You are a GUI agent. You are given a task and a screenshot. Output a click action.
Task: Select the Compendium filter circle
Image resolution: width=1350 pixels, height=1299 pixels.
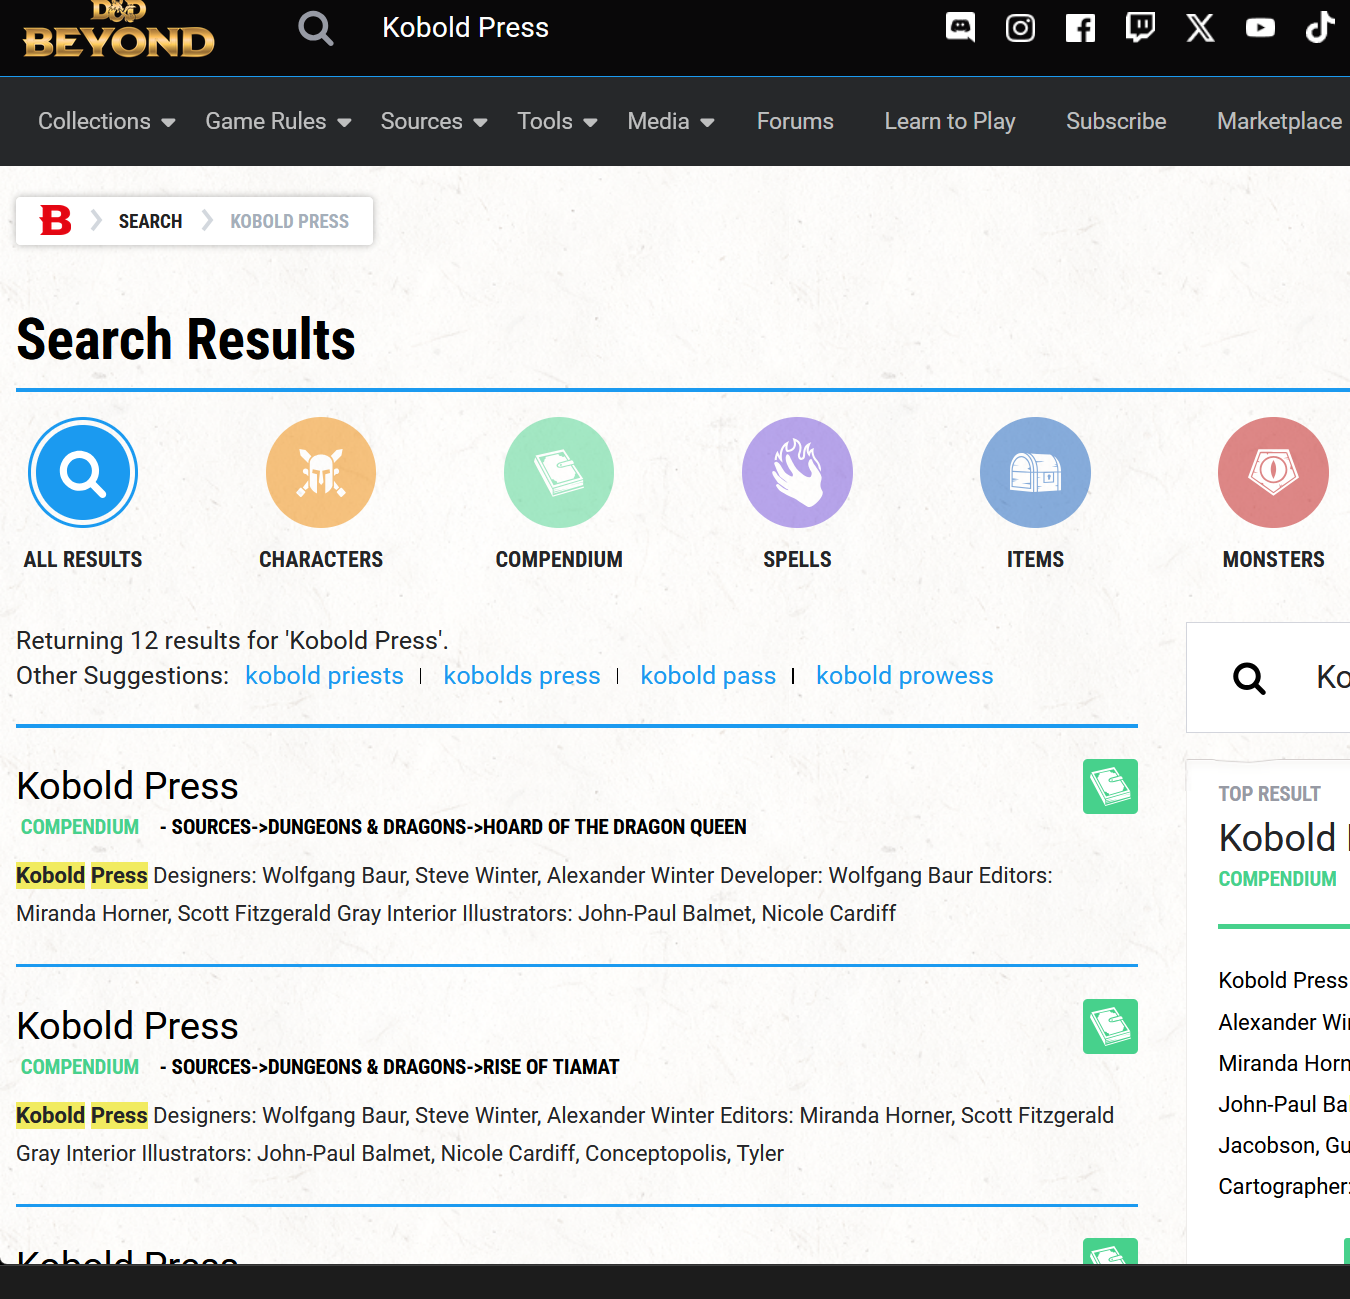coord(559,472)
